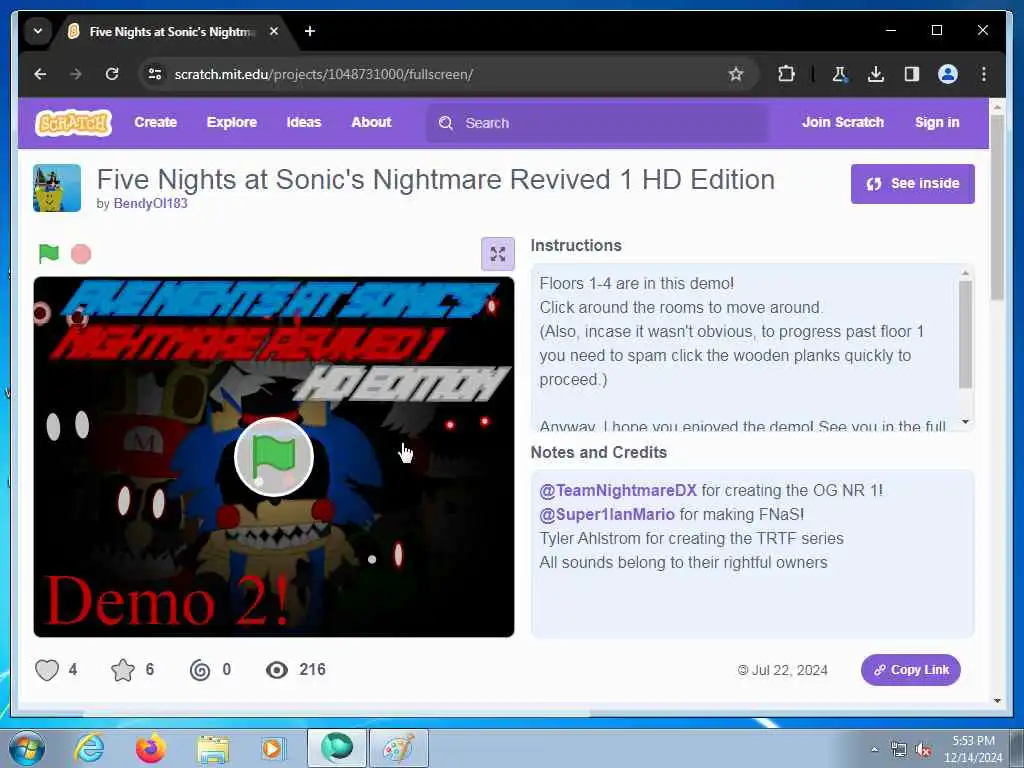Click the star favorite icon
Image resolution: width=1024 pixels, height=768 pixels.
[123, 670]
